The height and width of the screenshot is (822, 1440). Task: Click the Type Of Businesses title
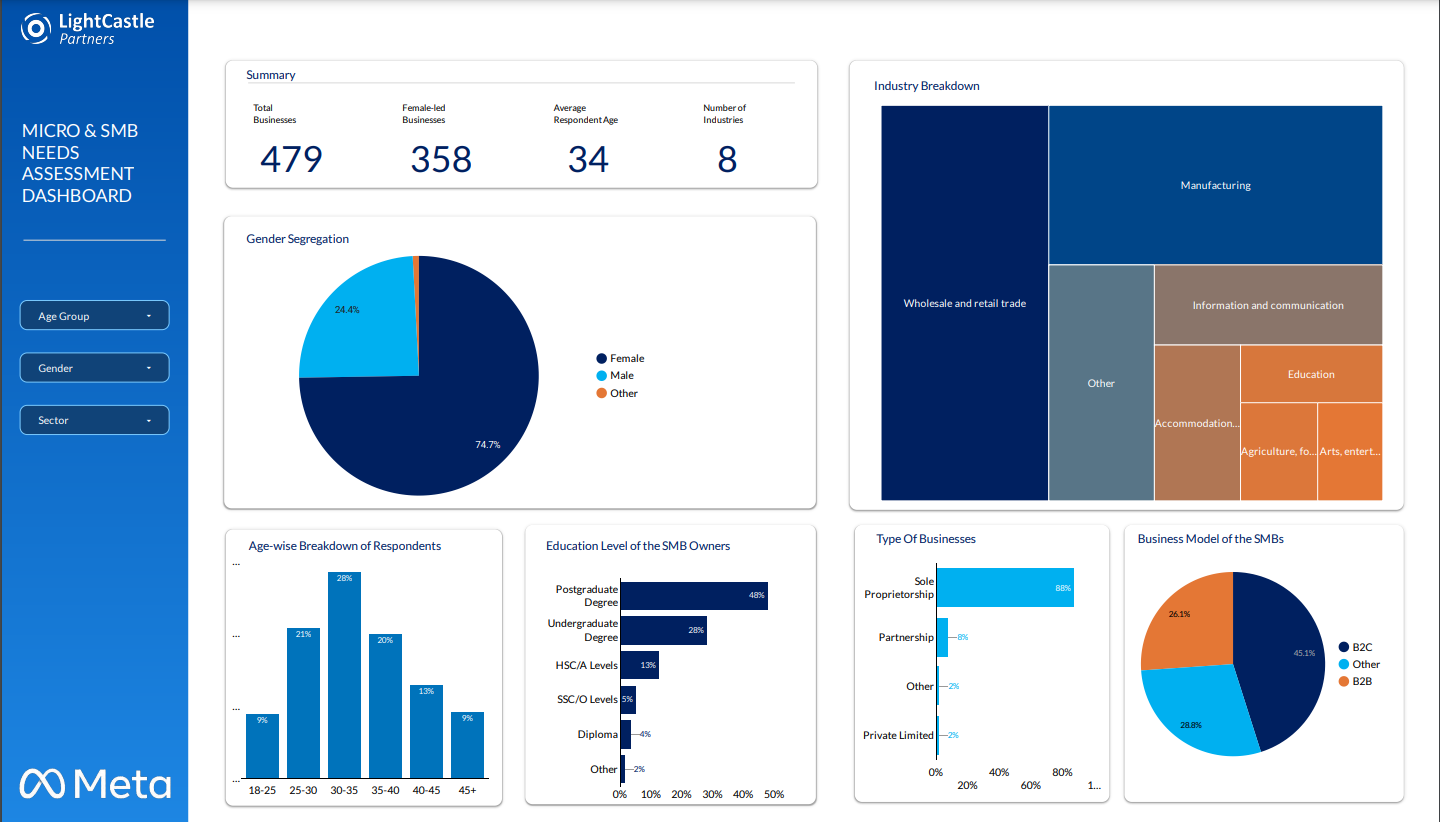(x=926, y=539)
